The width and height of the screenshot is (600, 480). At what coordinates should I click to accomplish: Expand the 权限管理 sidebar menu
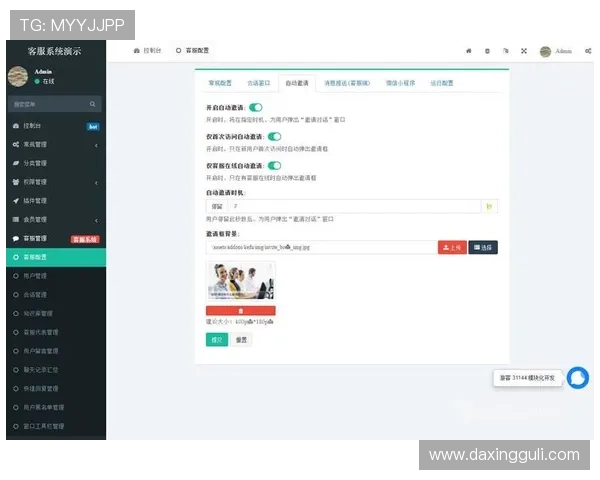pos(56,182)
